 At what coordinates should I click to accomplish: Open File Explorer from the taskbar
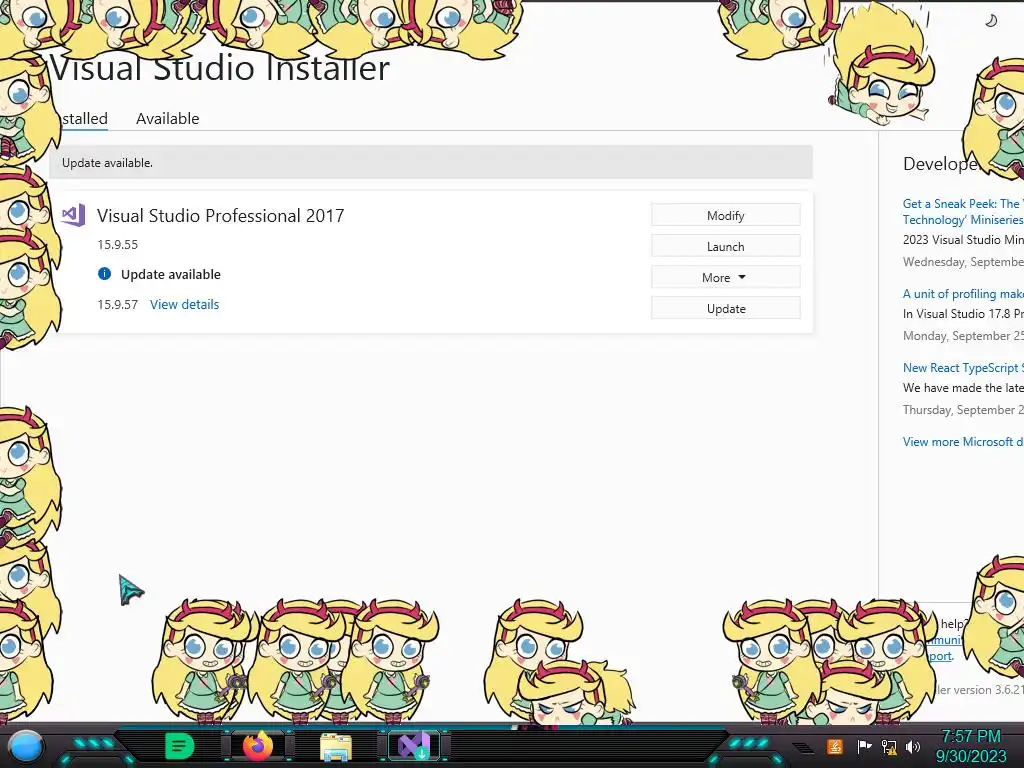(336, 746)
